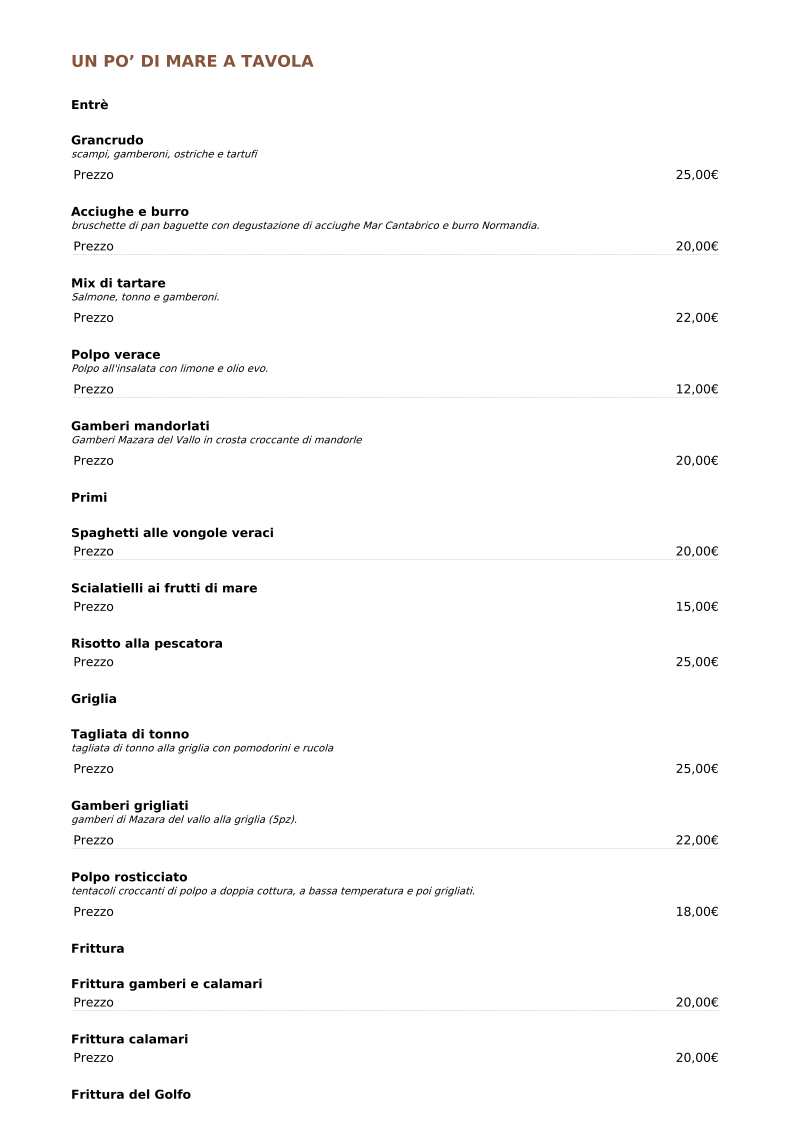Select 'Scialatielli ai frutti di mare'
This screenshot has width=793, height=1122.
pos(164,588)
